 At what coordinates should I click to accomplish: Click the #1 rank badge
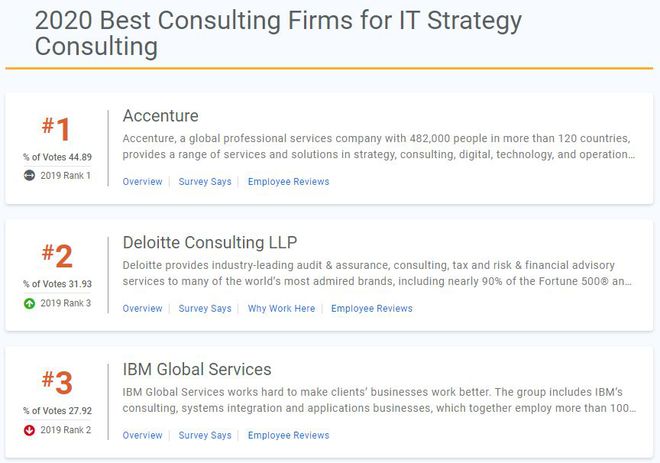tap(56, 128)
